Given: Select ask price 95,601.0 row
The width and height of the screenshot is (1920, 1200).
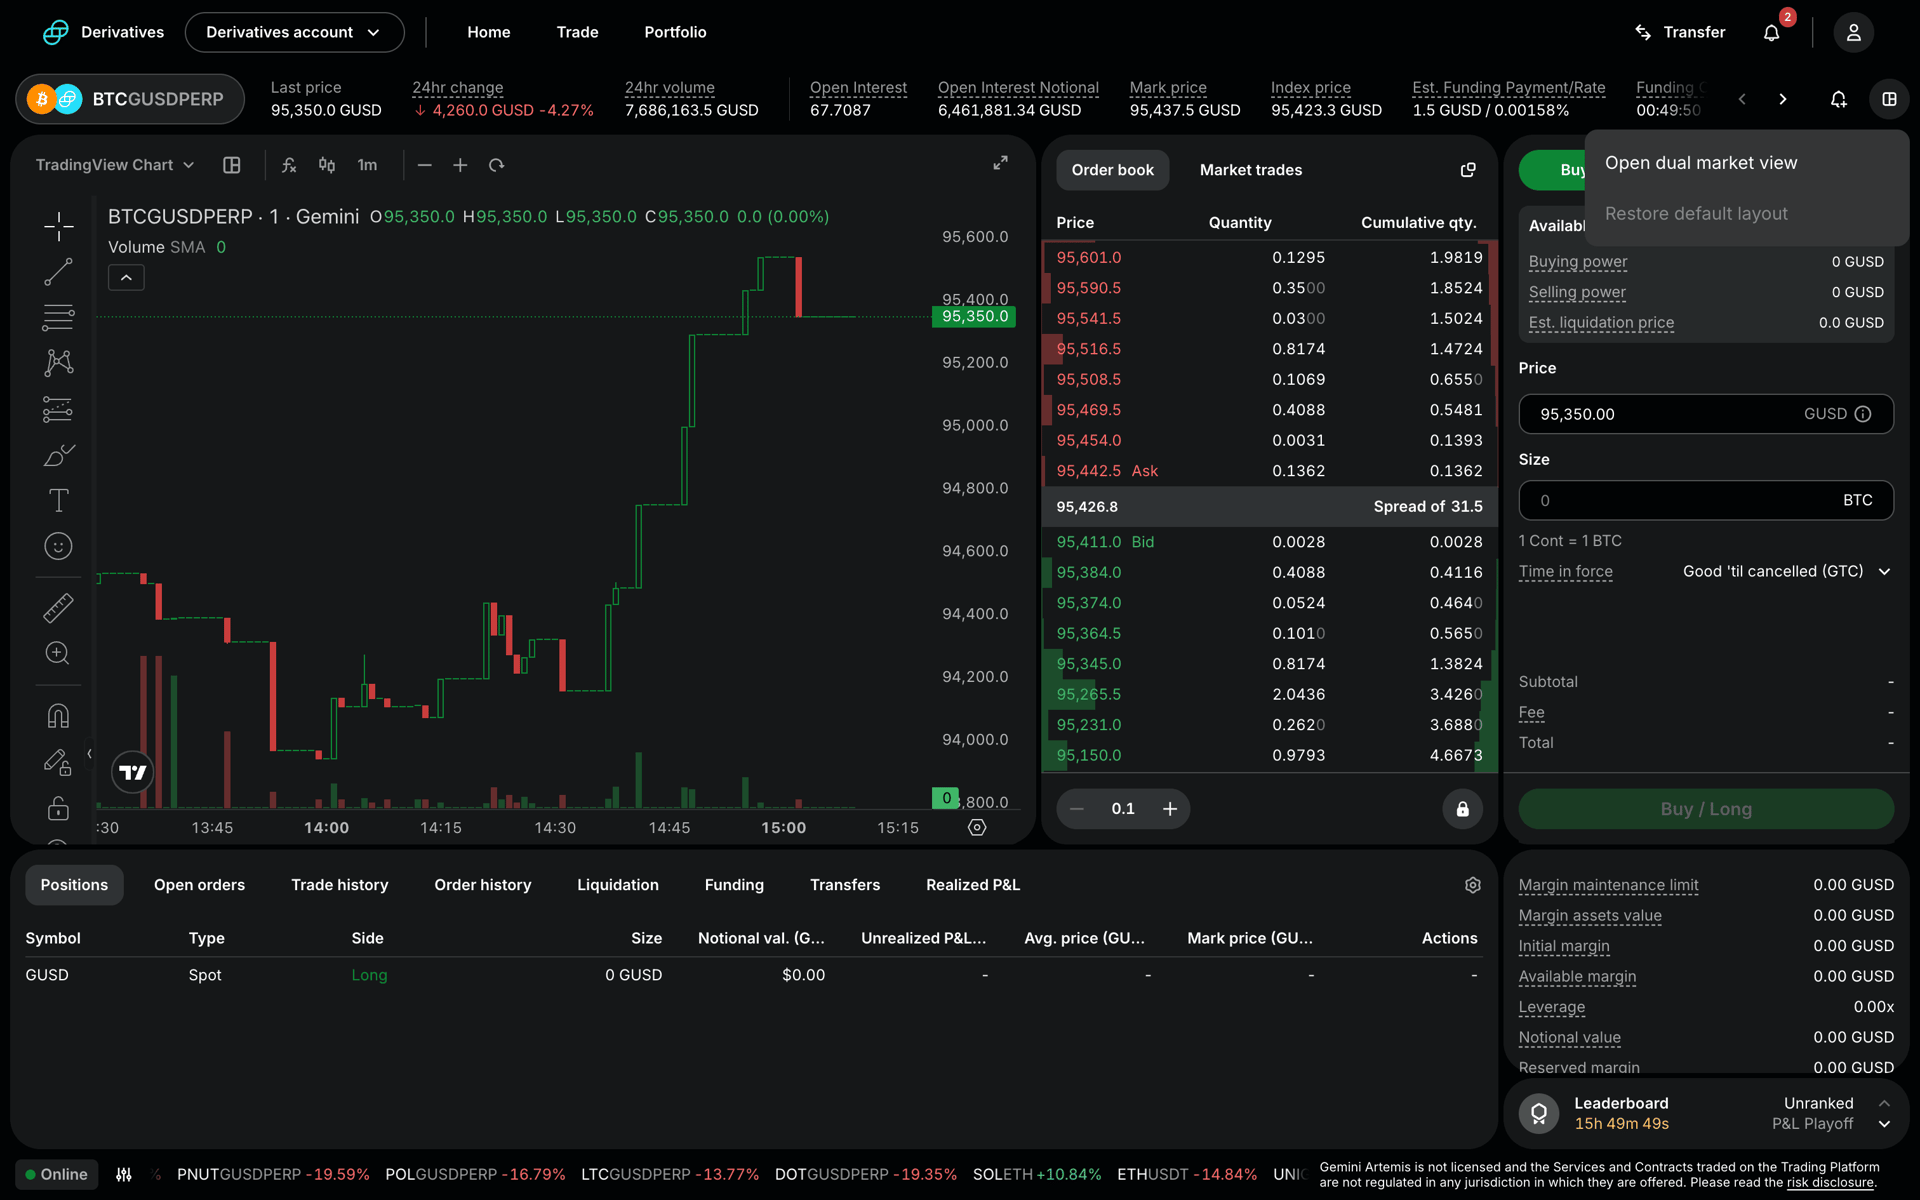Looking at the screenshot, I should point(1269,258).
